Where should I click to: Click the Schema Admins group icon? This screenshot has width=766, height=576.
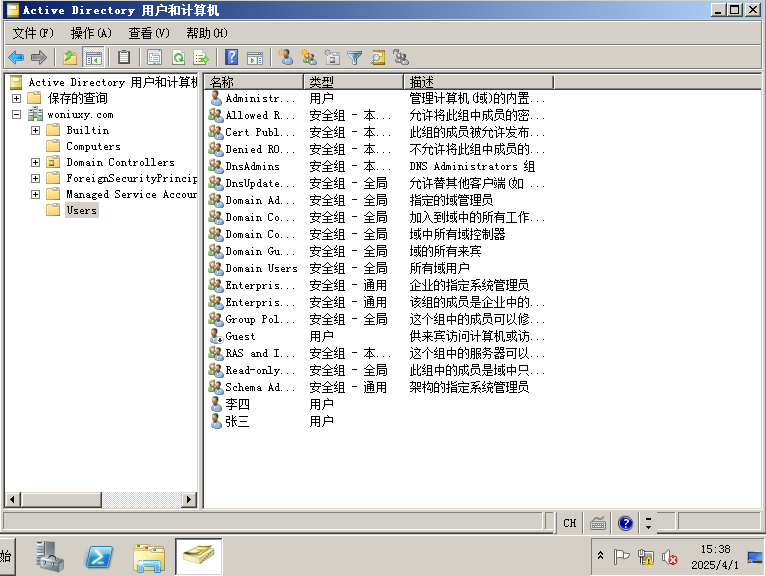pyautogui.click(x=216, y=387)
